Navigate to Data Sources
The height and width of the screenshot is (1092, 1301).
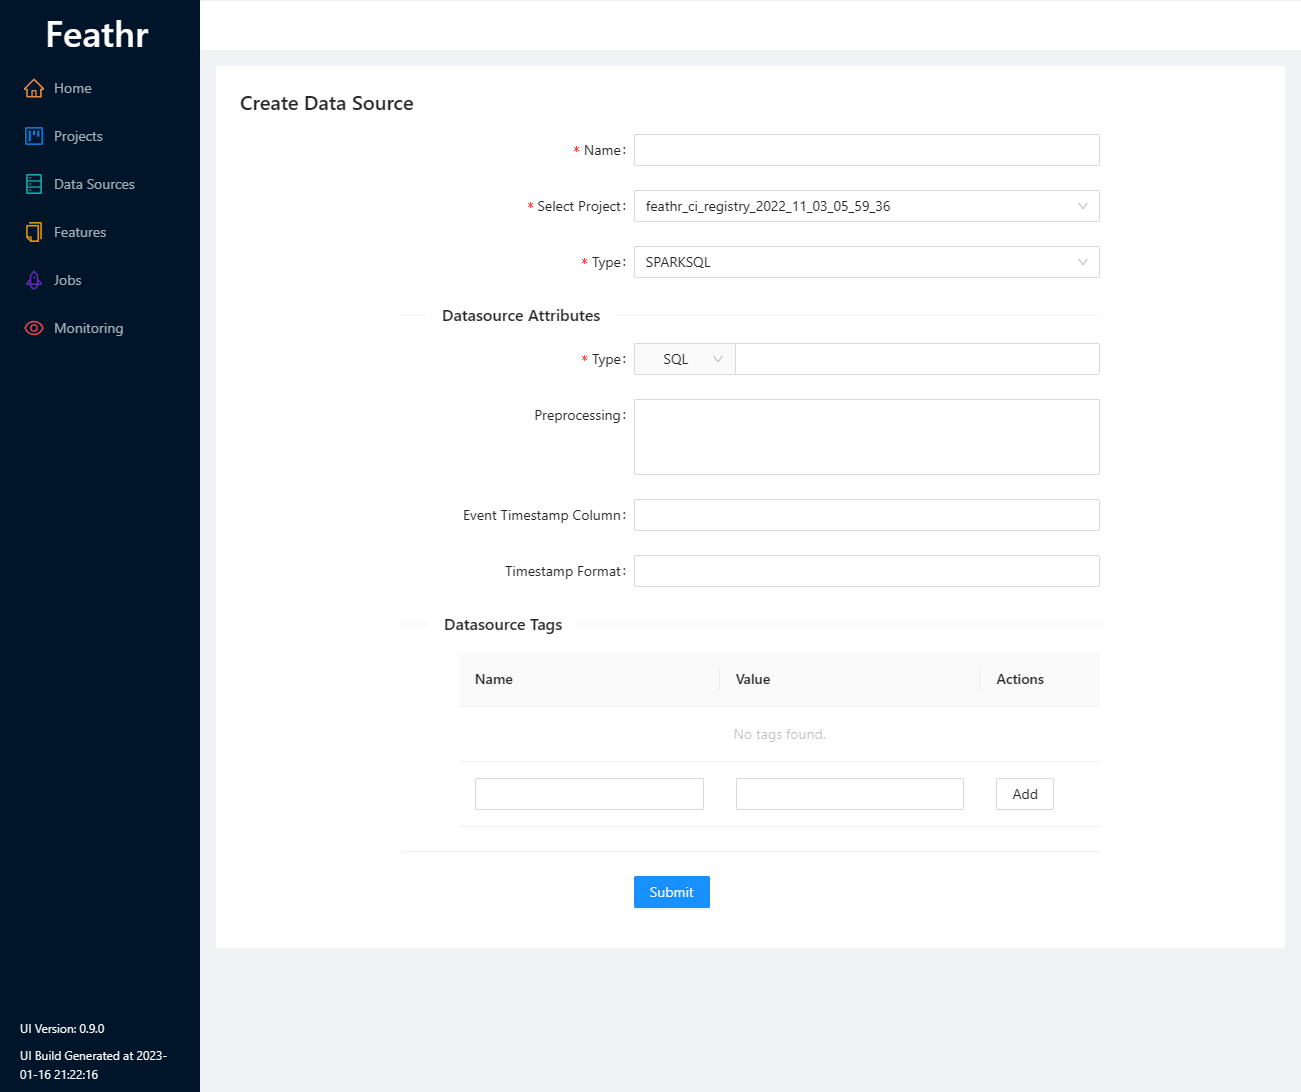point(100,184)
